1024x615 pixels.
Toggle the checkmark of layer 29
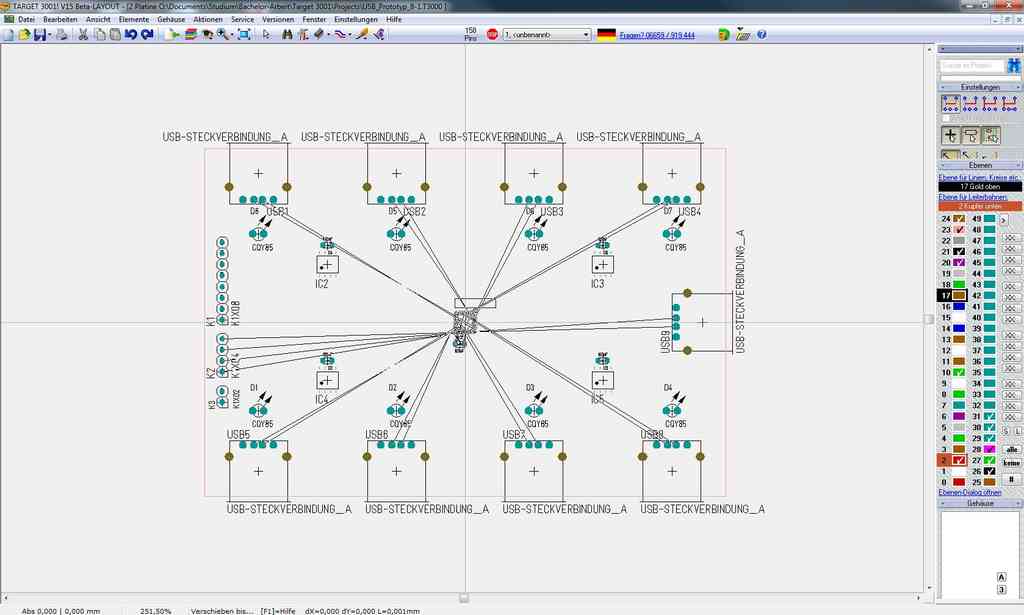[x=989, y=438]
